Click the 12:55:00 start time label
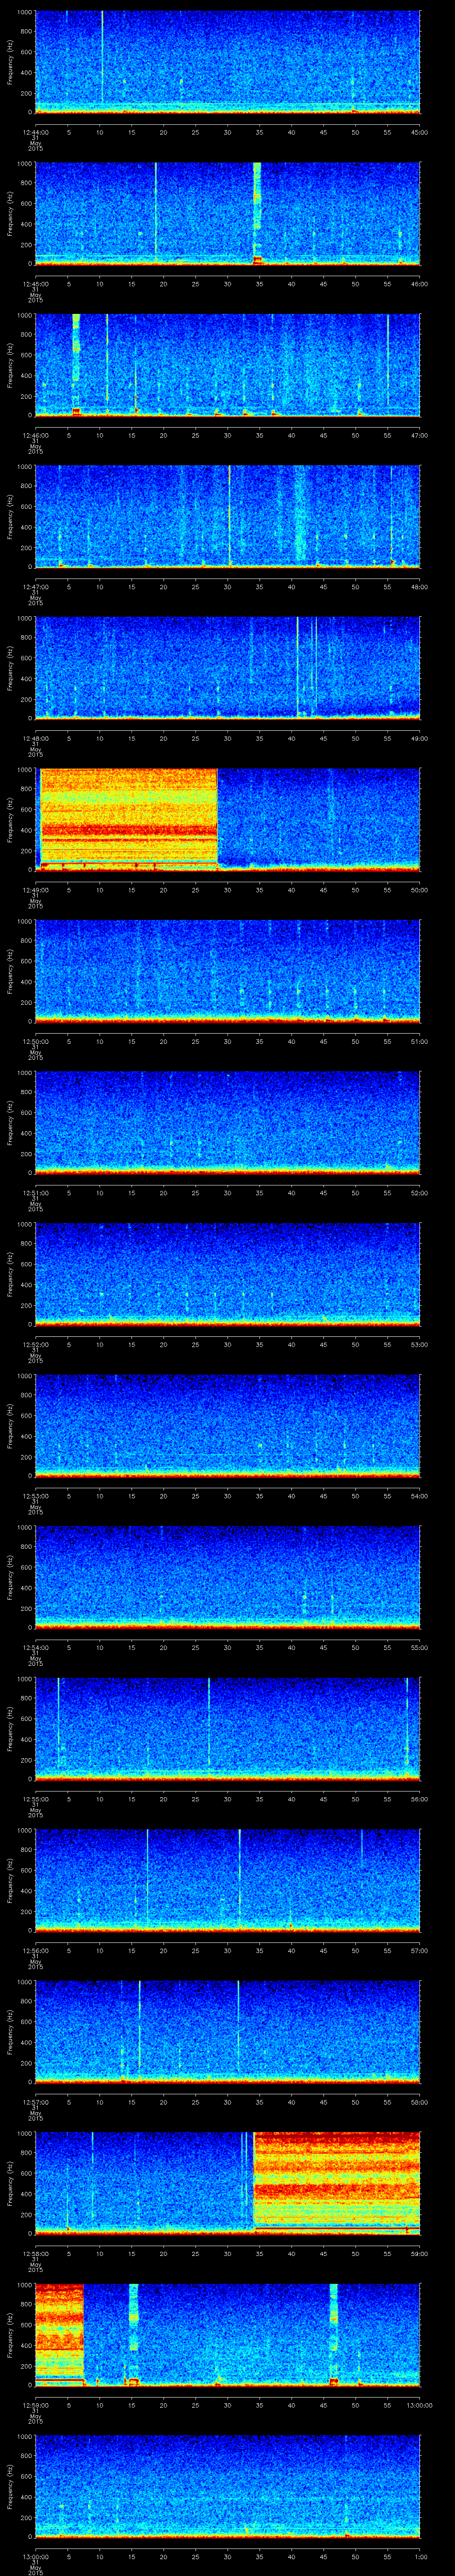Screen dimensions: 455x2576 coord(35,1799)
